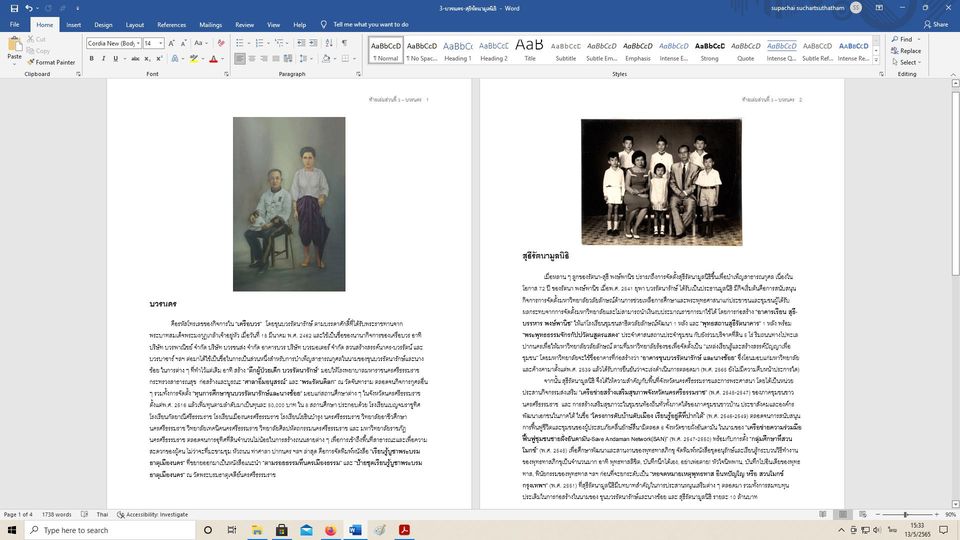Expand numbered list options
The height and width of the screenshot is (540, 960).
(268, 43)
